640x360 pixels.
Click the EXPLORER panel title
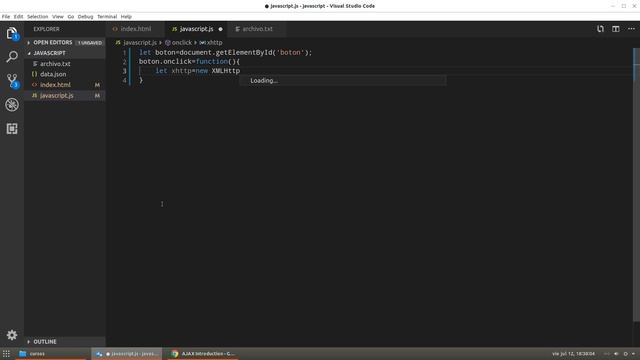point(47,29)
